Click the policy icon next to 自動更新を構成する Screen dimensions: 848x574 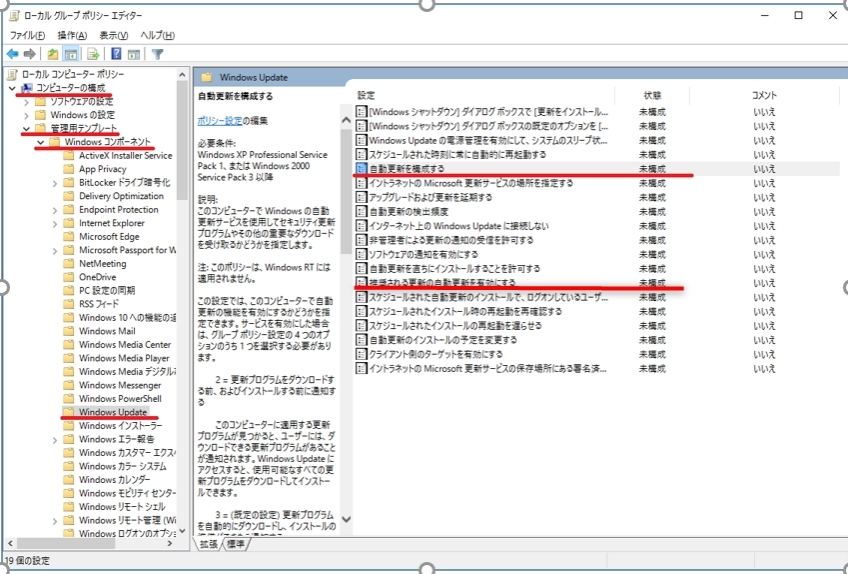(x=361, y=169)
